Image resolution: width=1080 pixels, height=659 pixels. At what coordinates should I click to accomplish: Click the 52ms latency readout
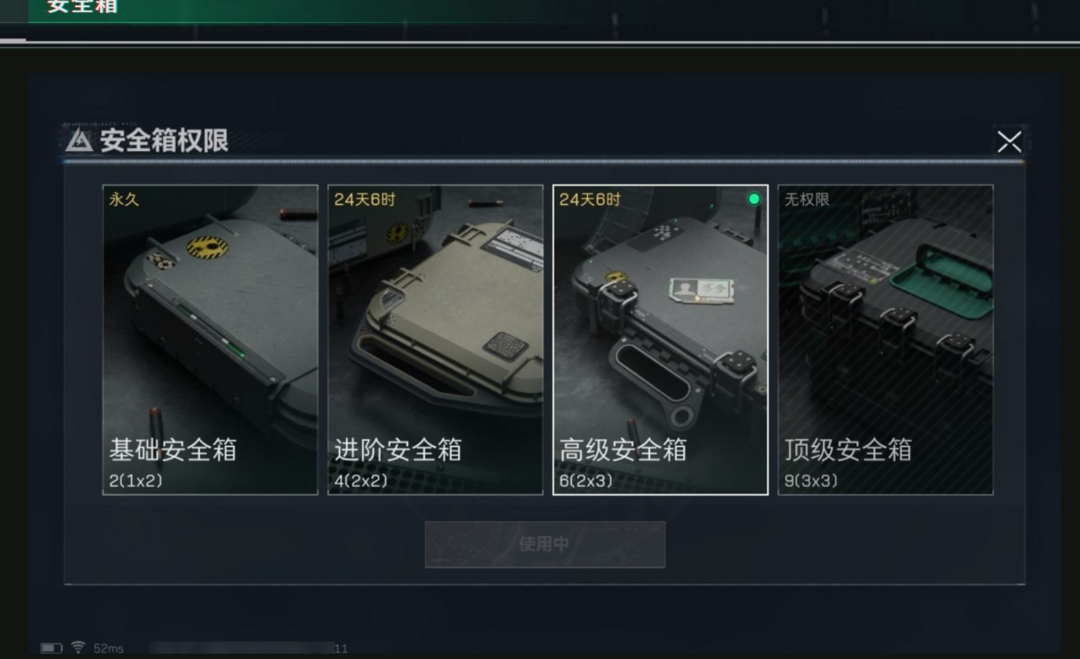point(108,649)
